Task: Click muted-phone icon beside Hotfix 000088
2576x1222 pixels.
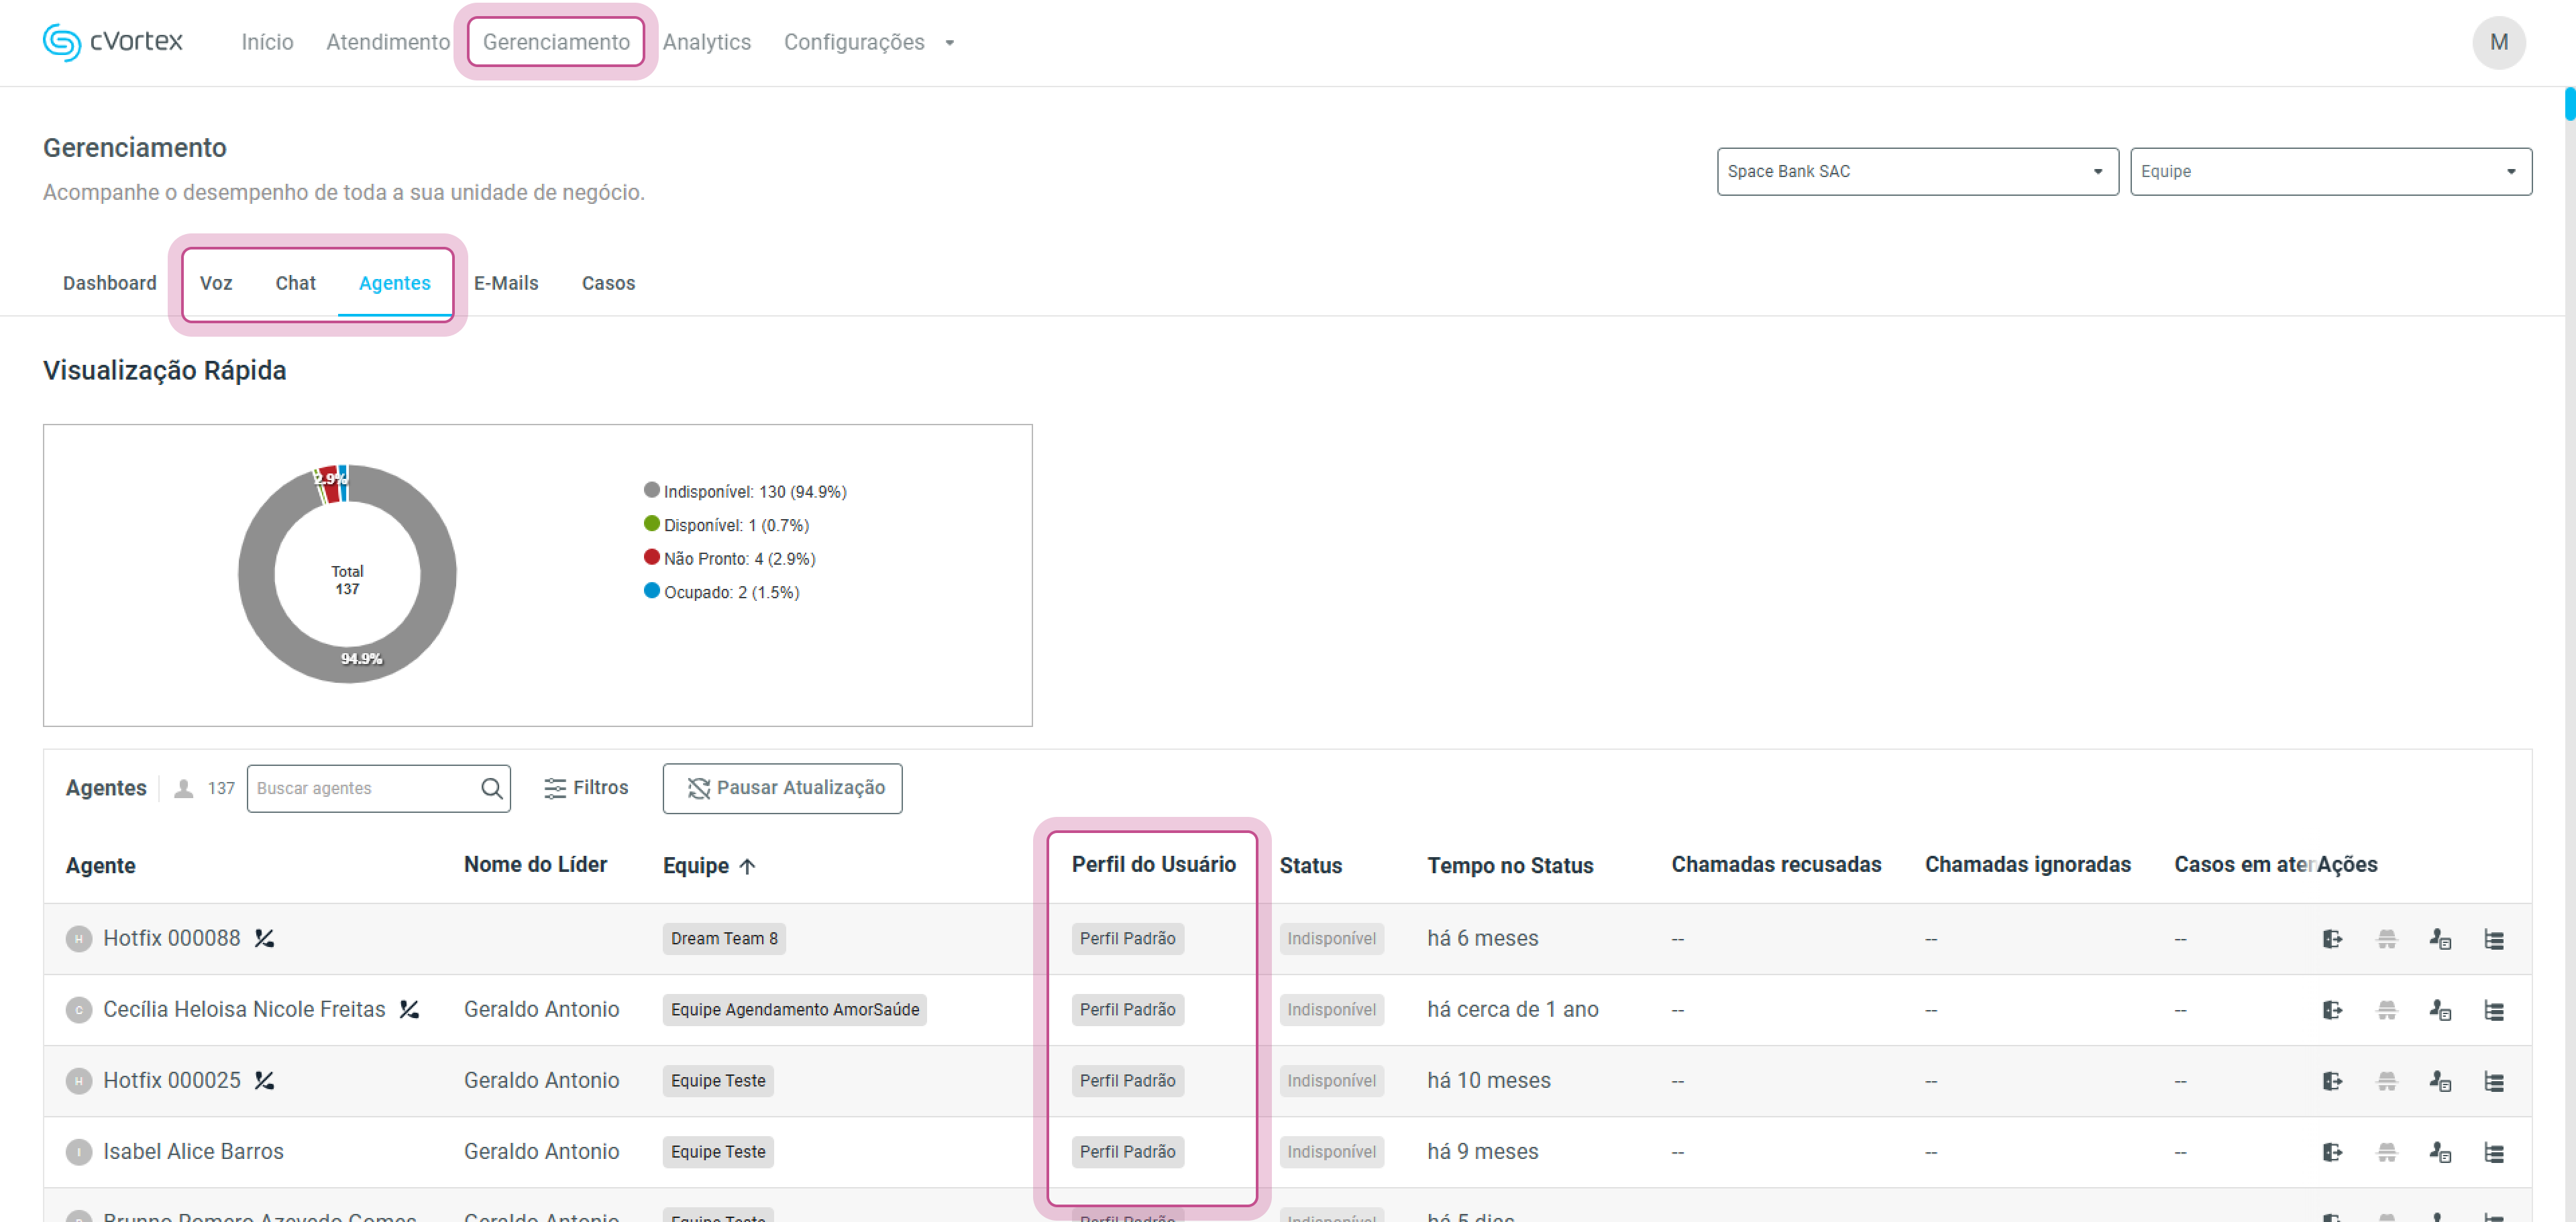Action: click(264, 938)
